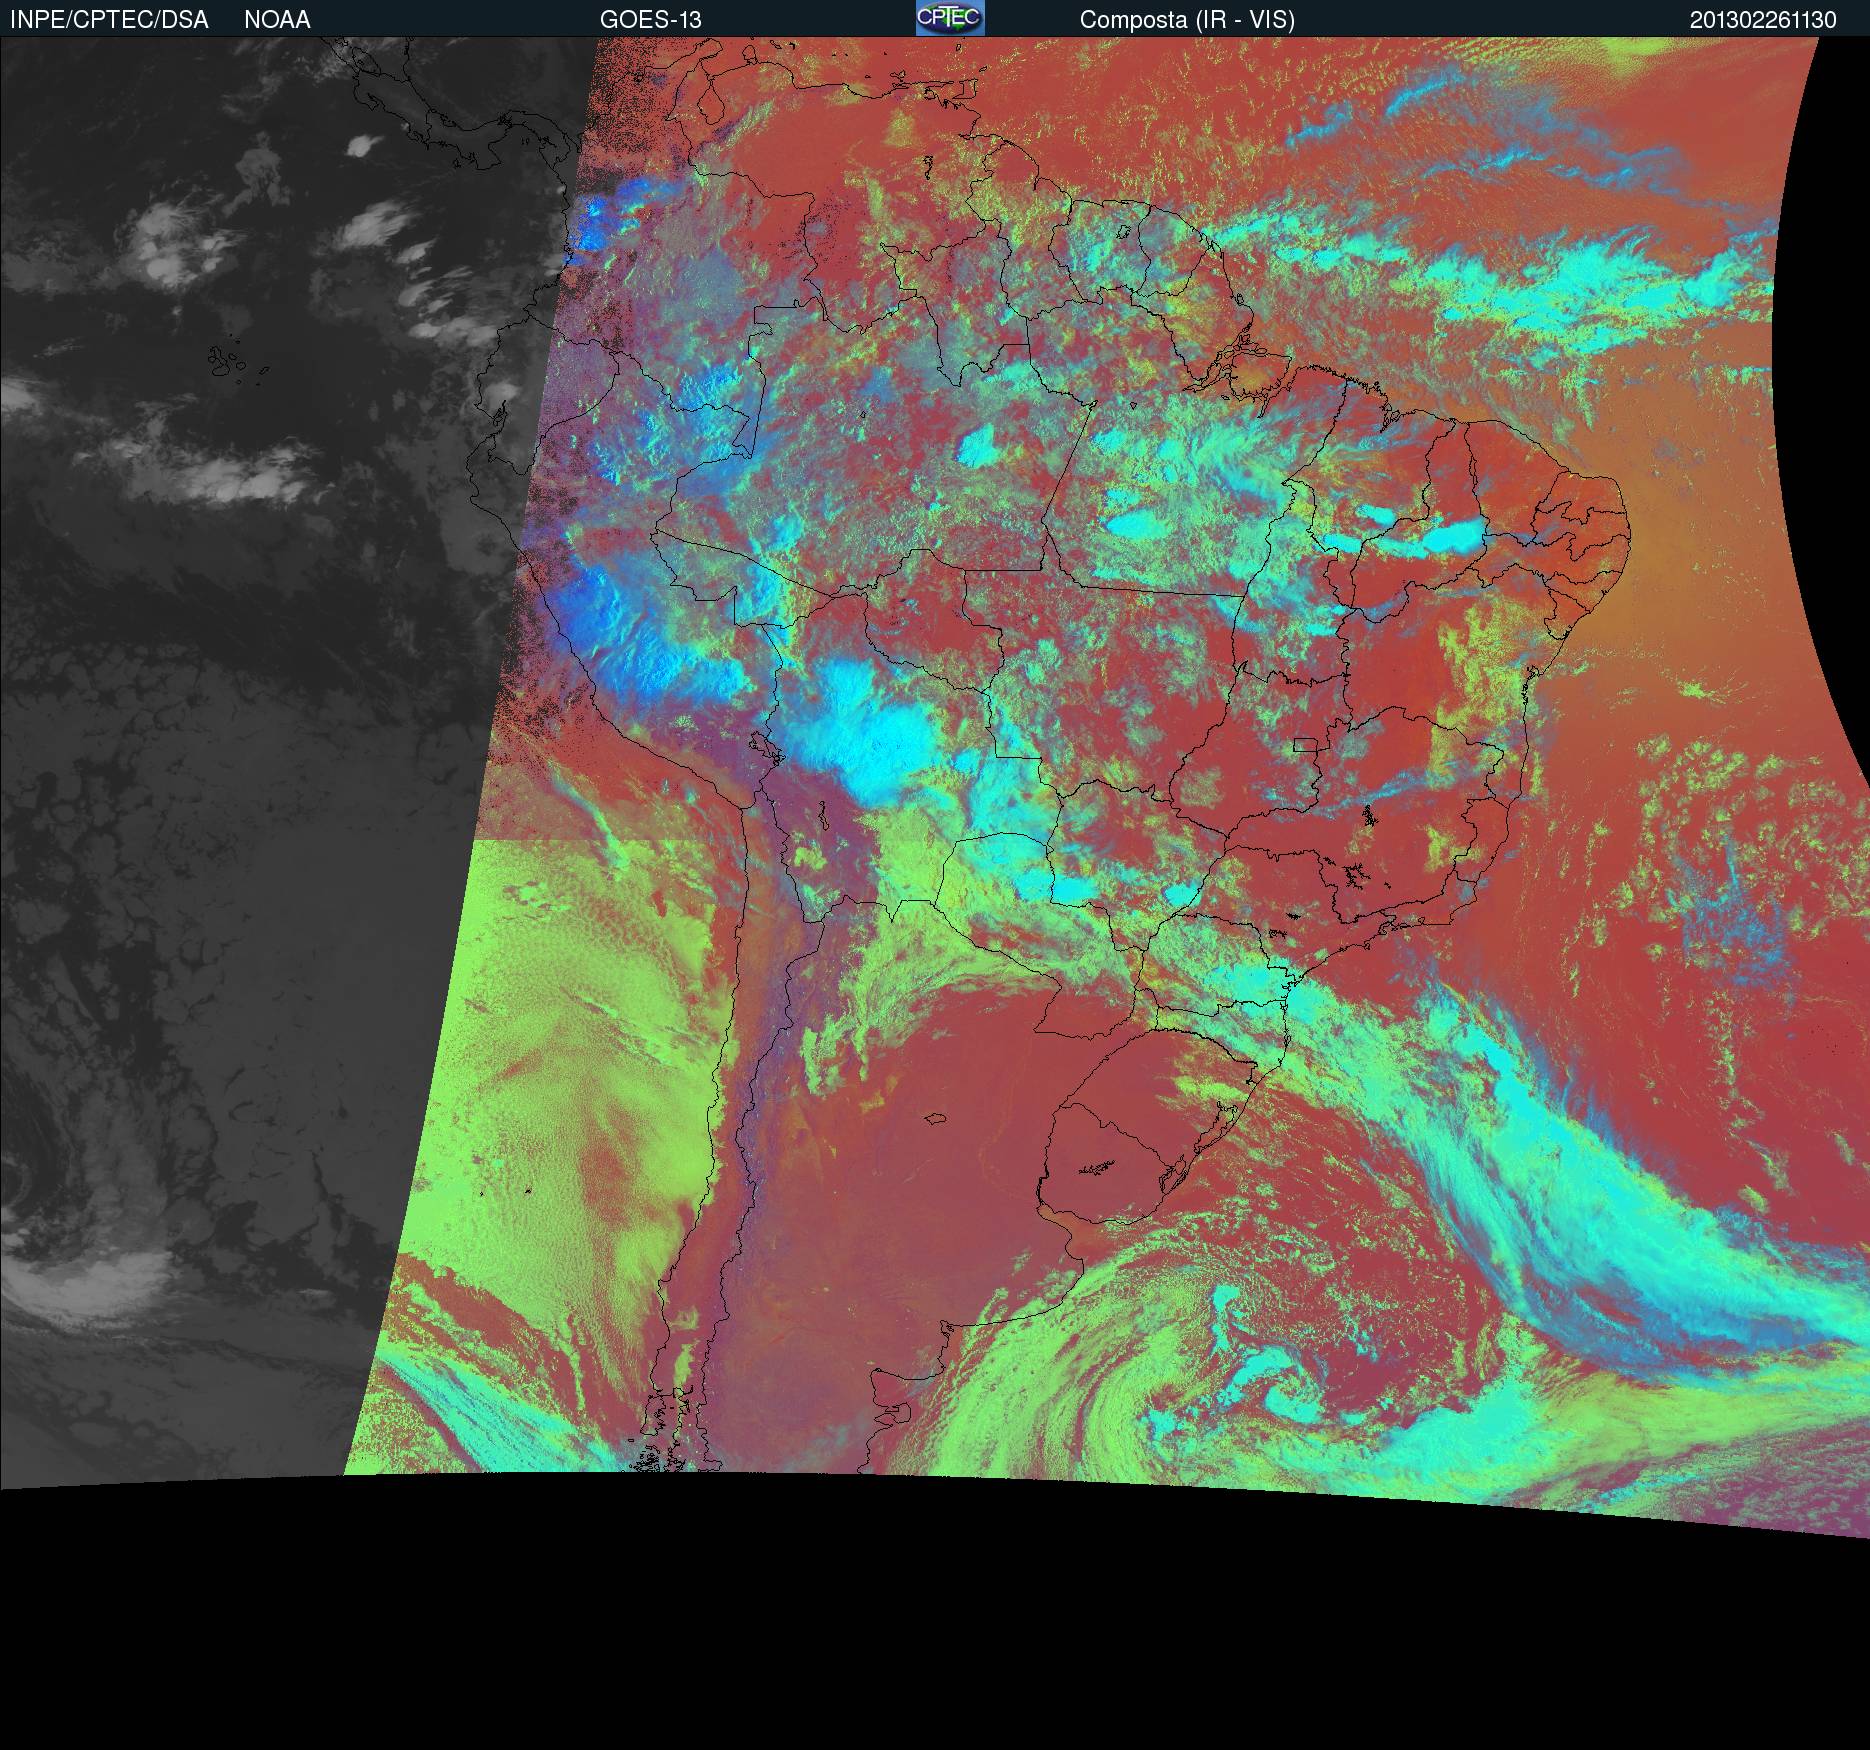1870x1750 pixels.
Task: Click the CPTEC logo in header
Action: 950,18
